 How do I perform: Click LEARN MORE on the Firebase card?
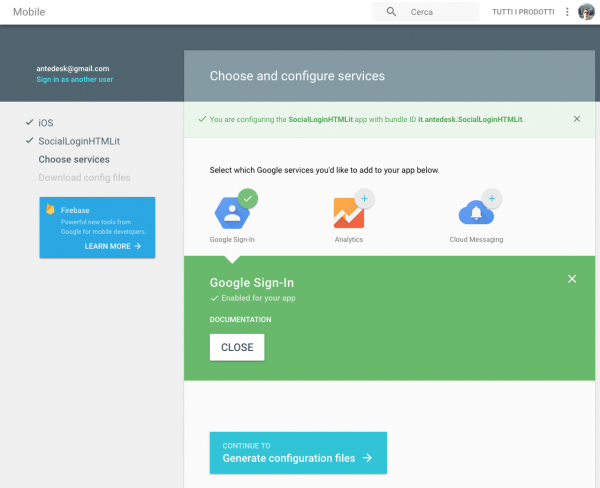point(112,246)
